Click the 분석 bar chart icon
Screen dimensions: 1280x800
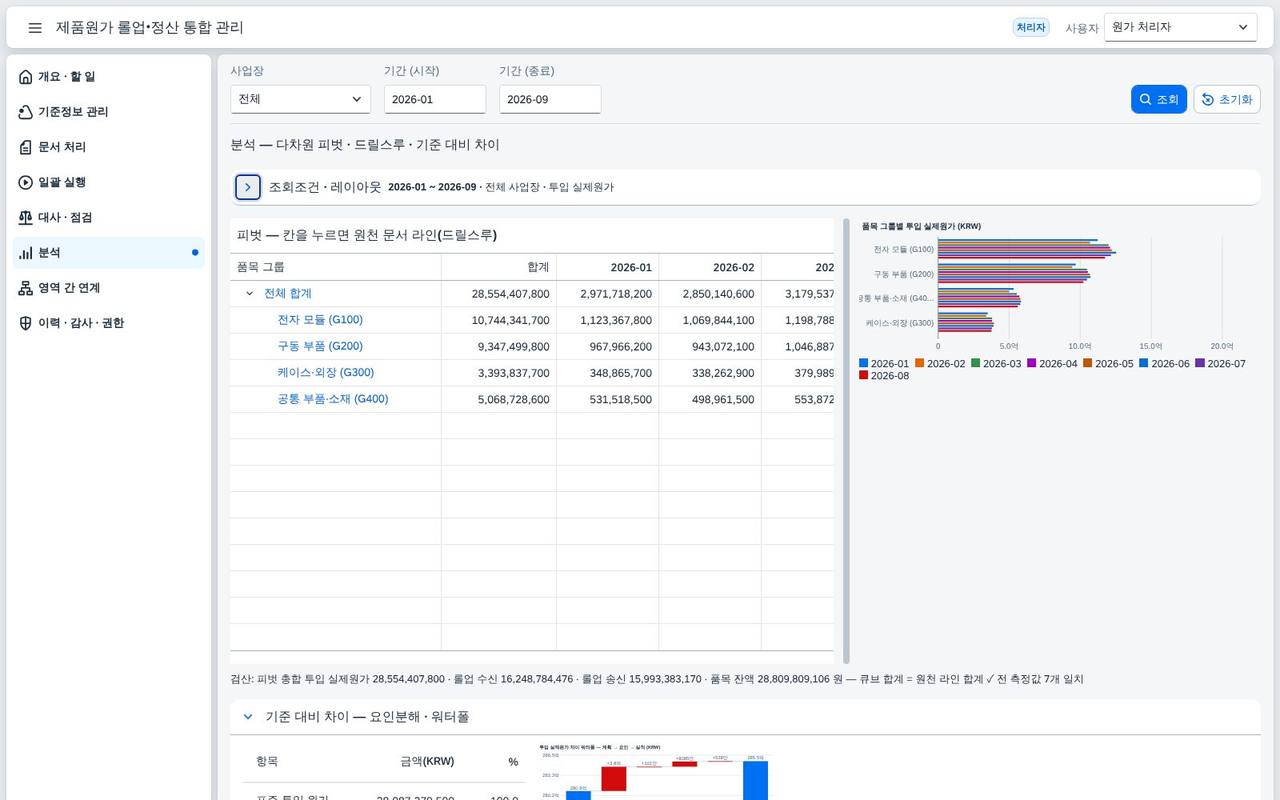pos(26,253)
